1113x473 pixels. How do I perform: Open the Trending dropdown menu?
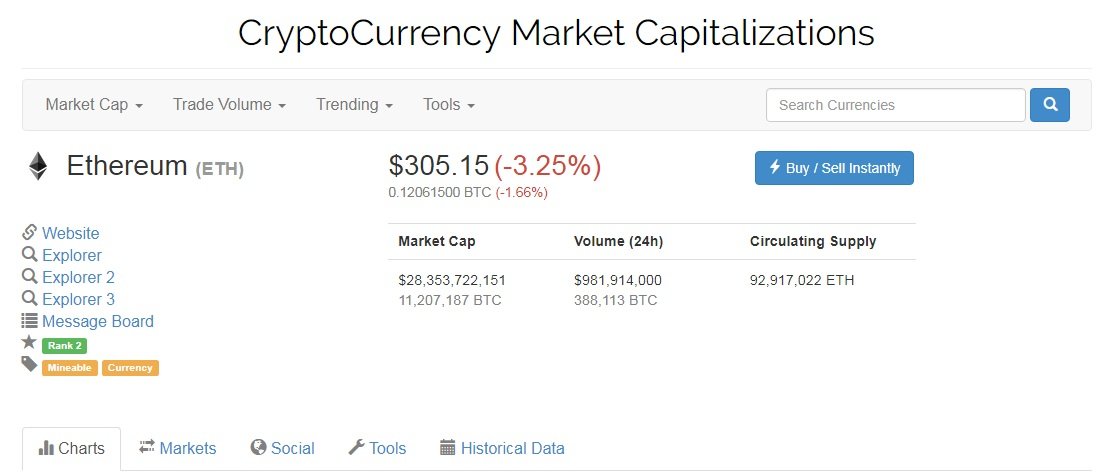354,105
